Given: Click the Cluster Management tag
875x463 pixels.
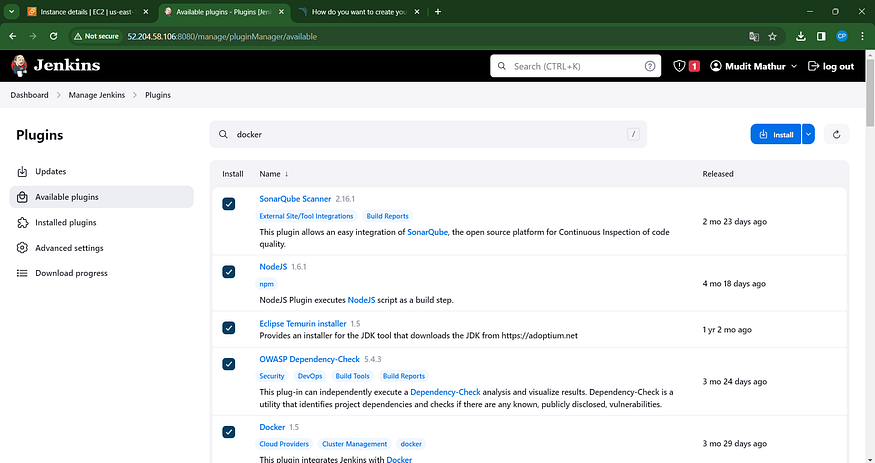Looking at the screenshot, I should click(354, 444).
